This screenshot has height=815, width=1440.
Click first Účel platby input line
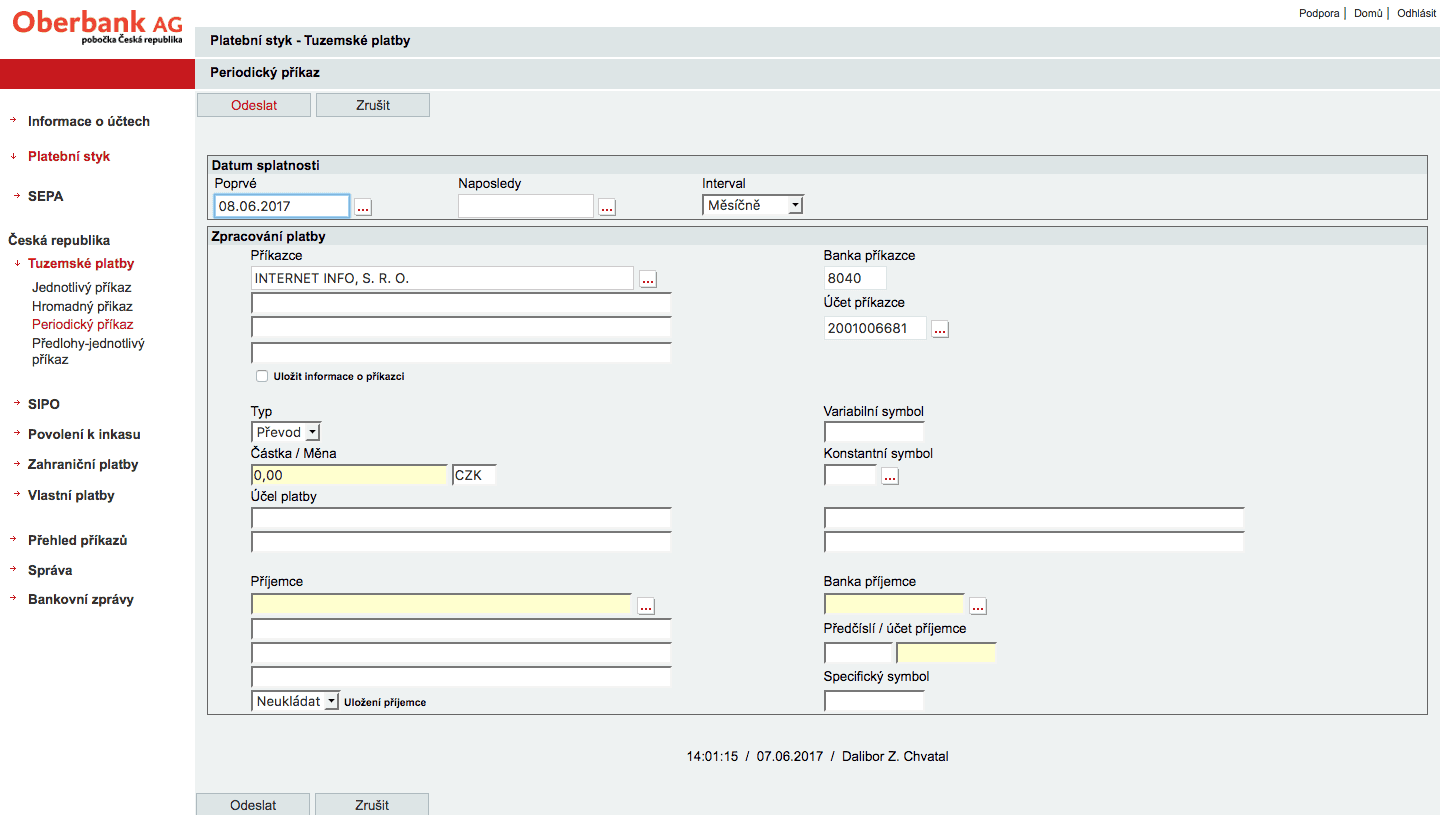[461, 518]
